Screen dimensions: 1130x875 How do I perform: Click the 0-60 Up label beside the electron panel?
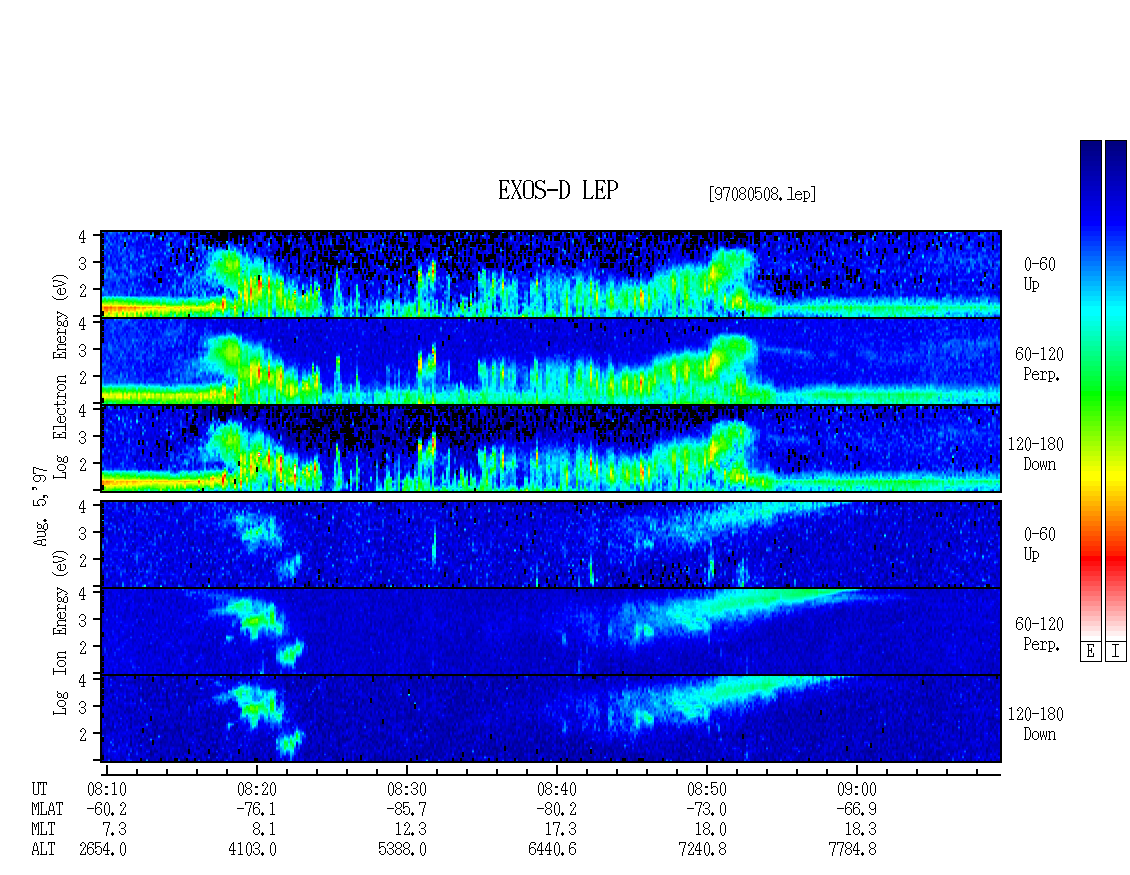(x=1039, y=275)
